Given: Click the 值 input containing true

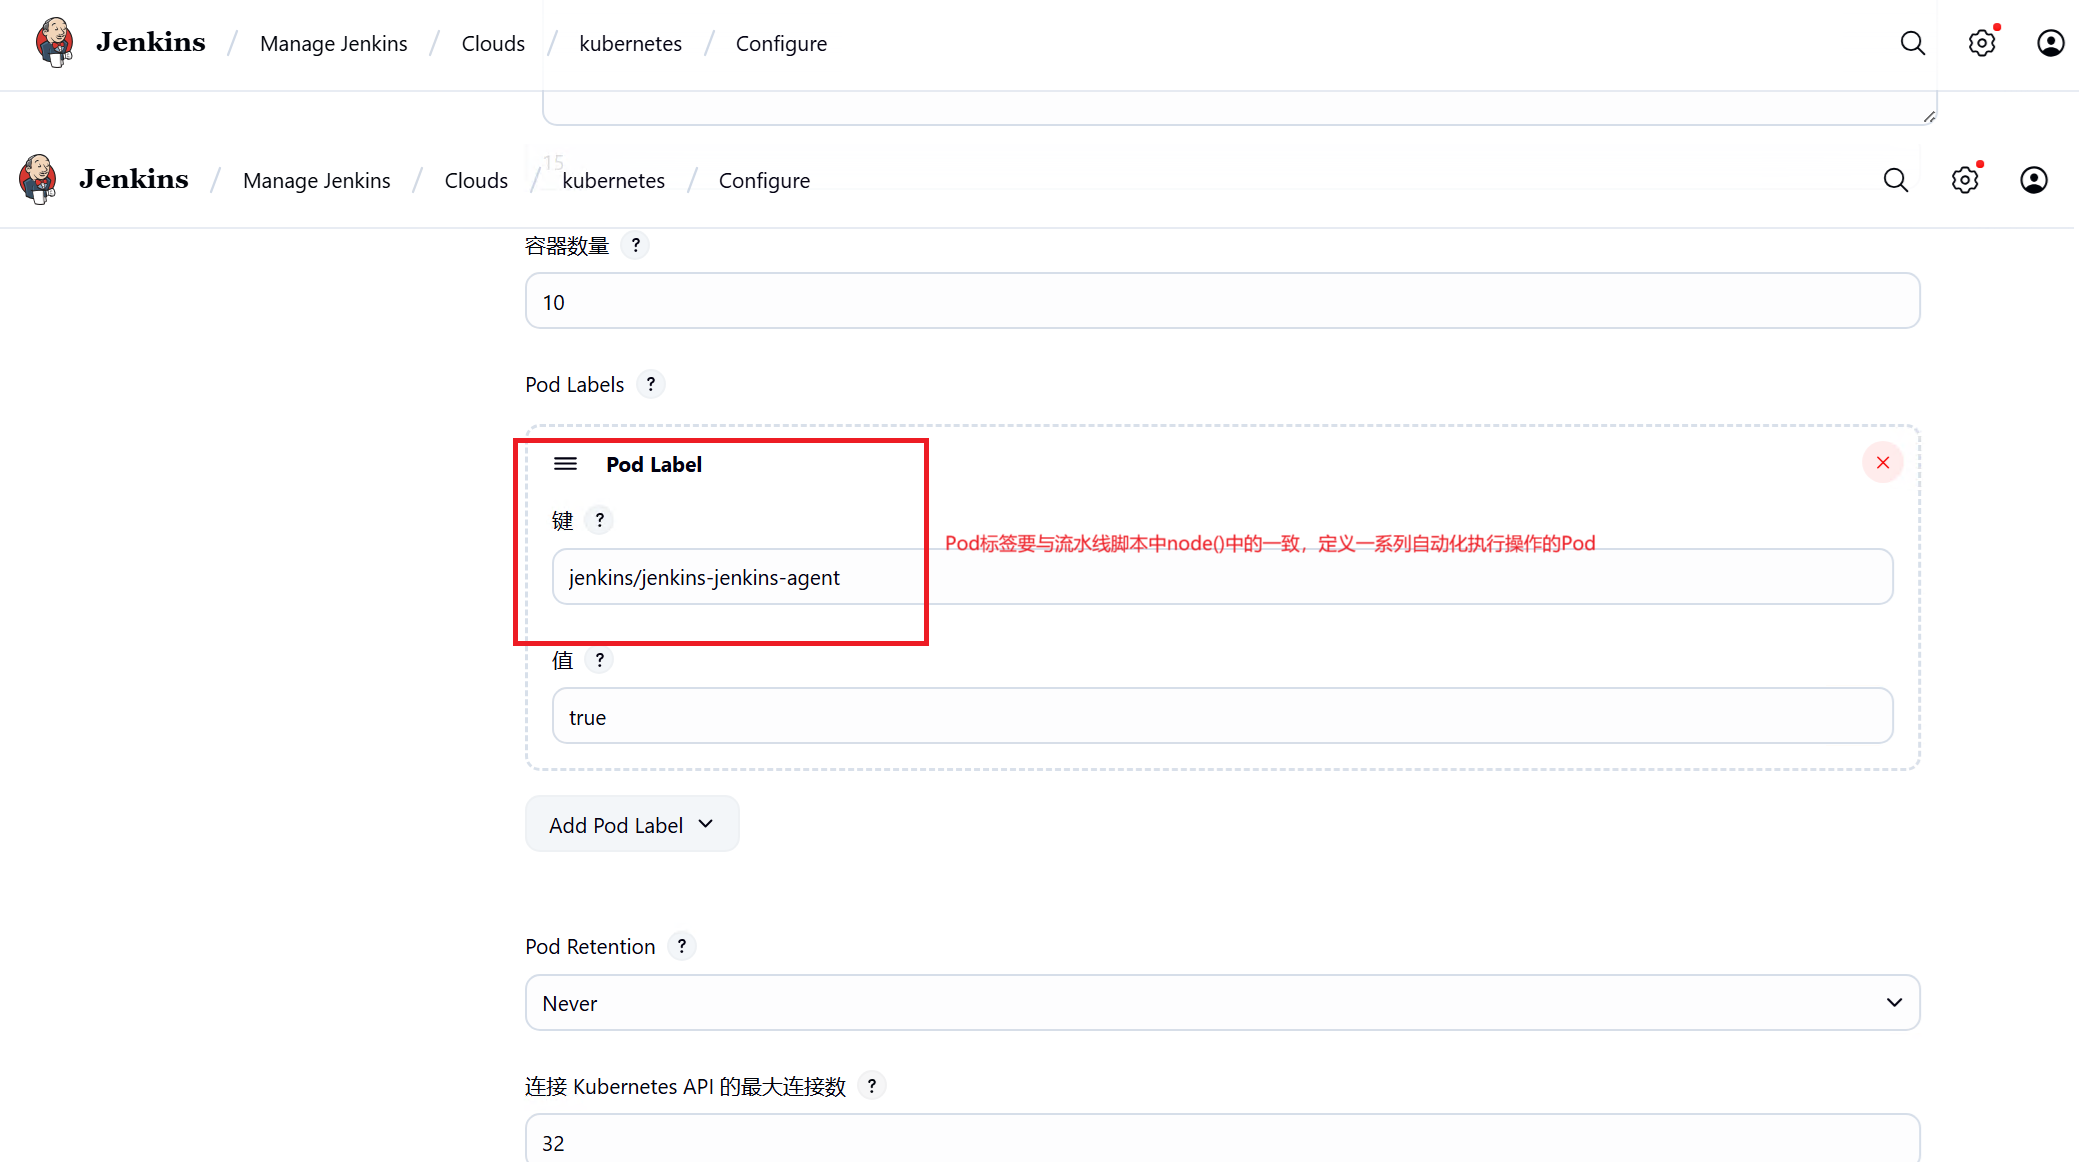Looking at the screenshot, I should (x=1221, y=717).
